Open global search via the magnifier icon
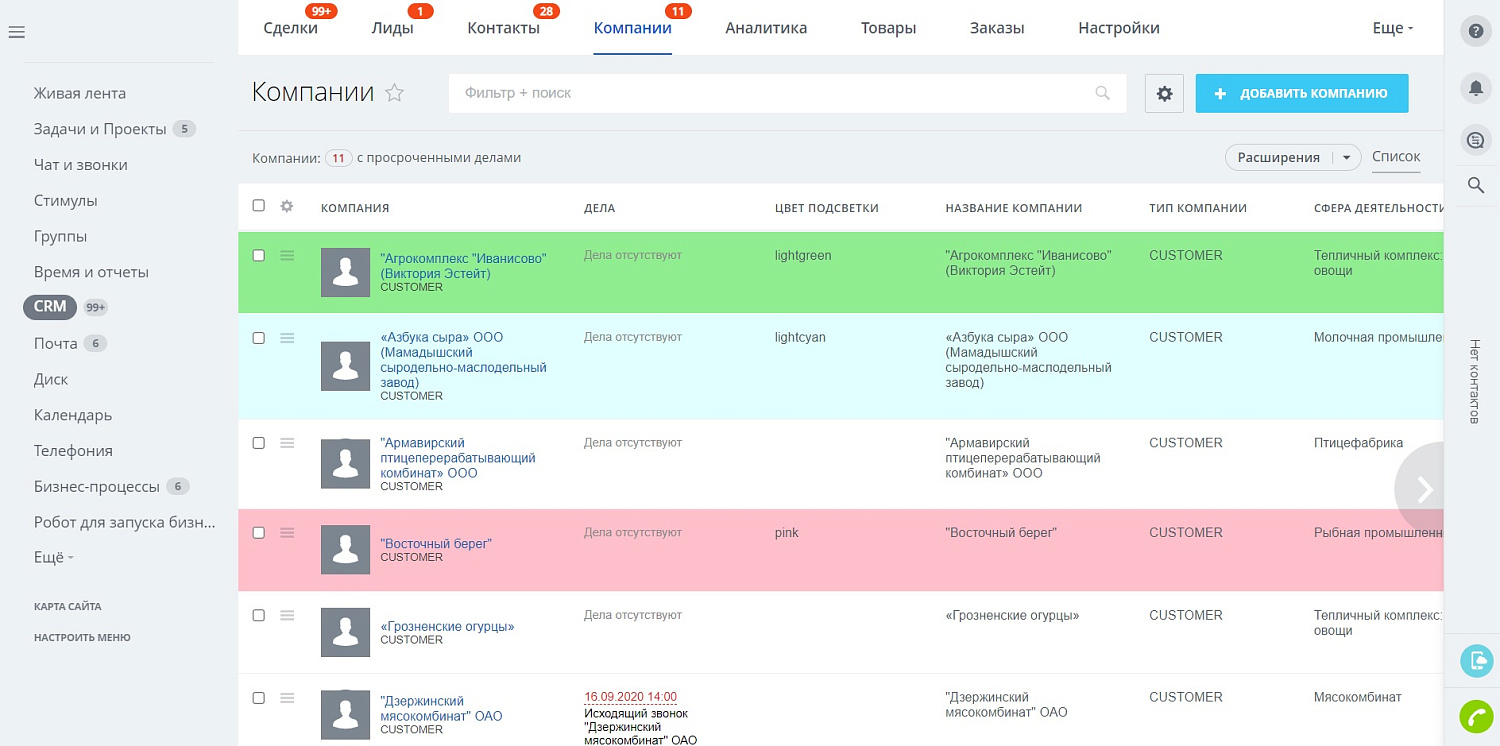This screenshot has height=746, width=1500. pyautogui.click(x=1476, y=185)
